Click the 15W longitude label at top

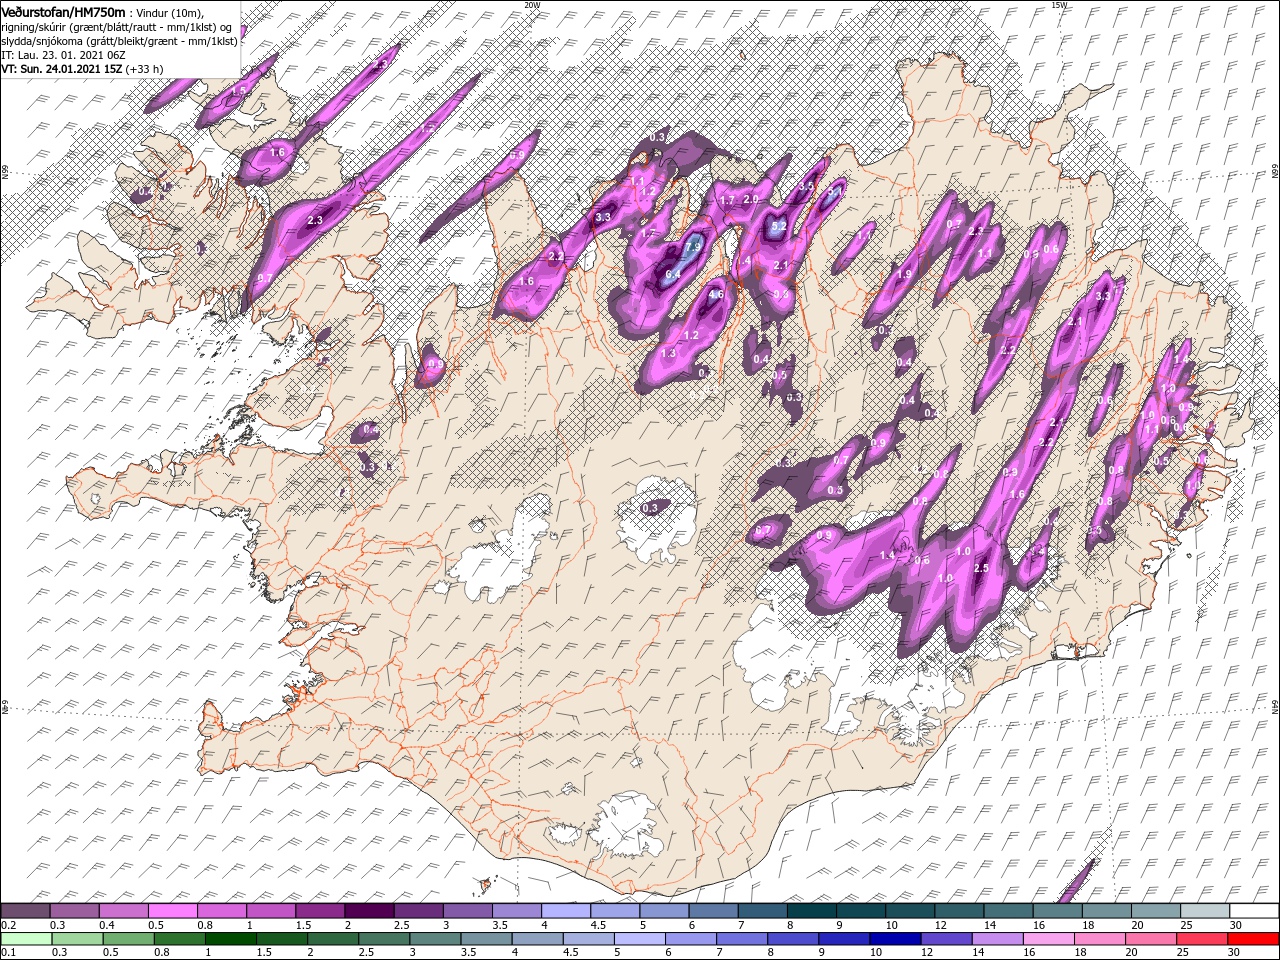[1059, 5]
